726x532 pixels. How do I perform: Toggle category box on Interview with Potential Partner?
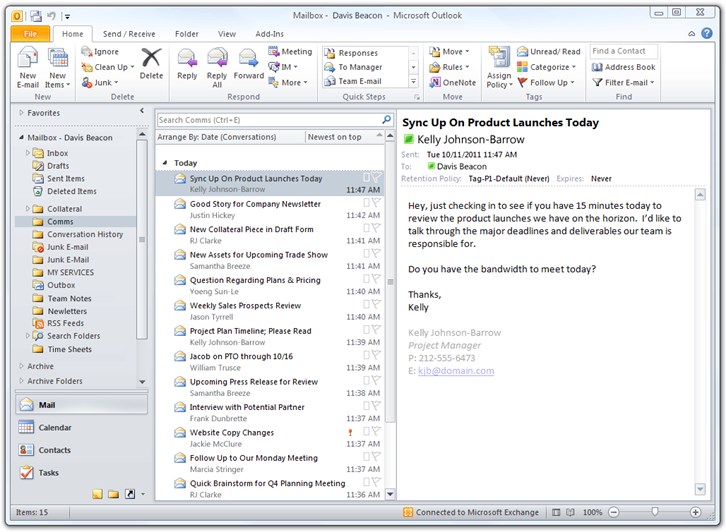pos(366,406)
